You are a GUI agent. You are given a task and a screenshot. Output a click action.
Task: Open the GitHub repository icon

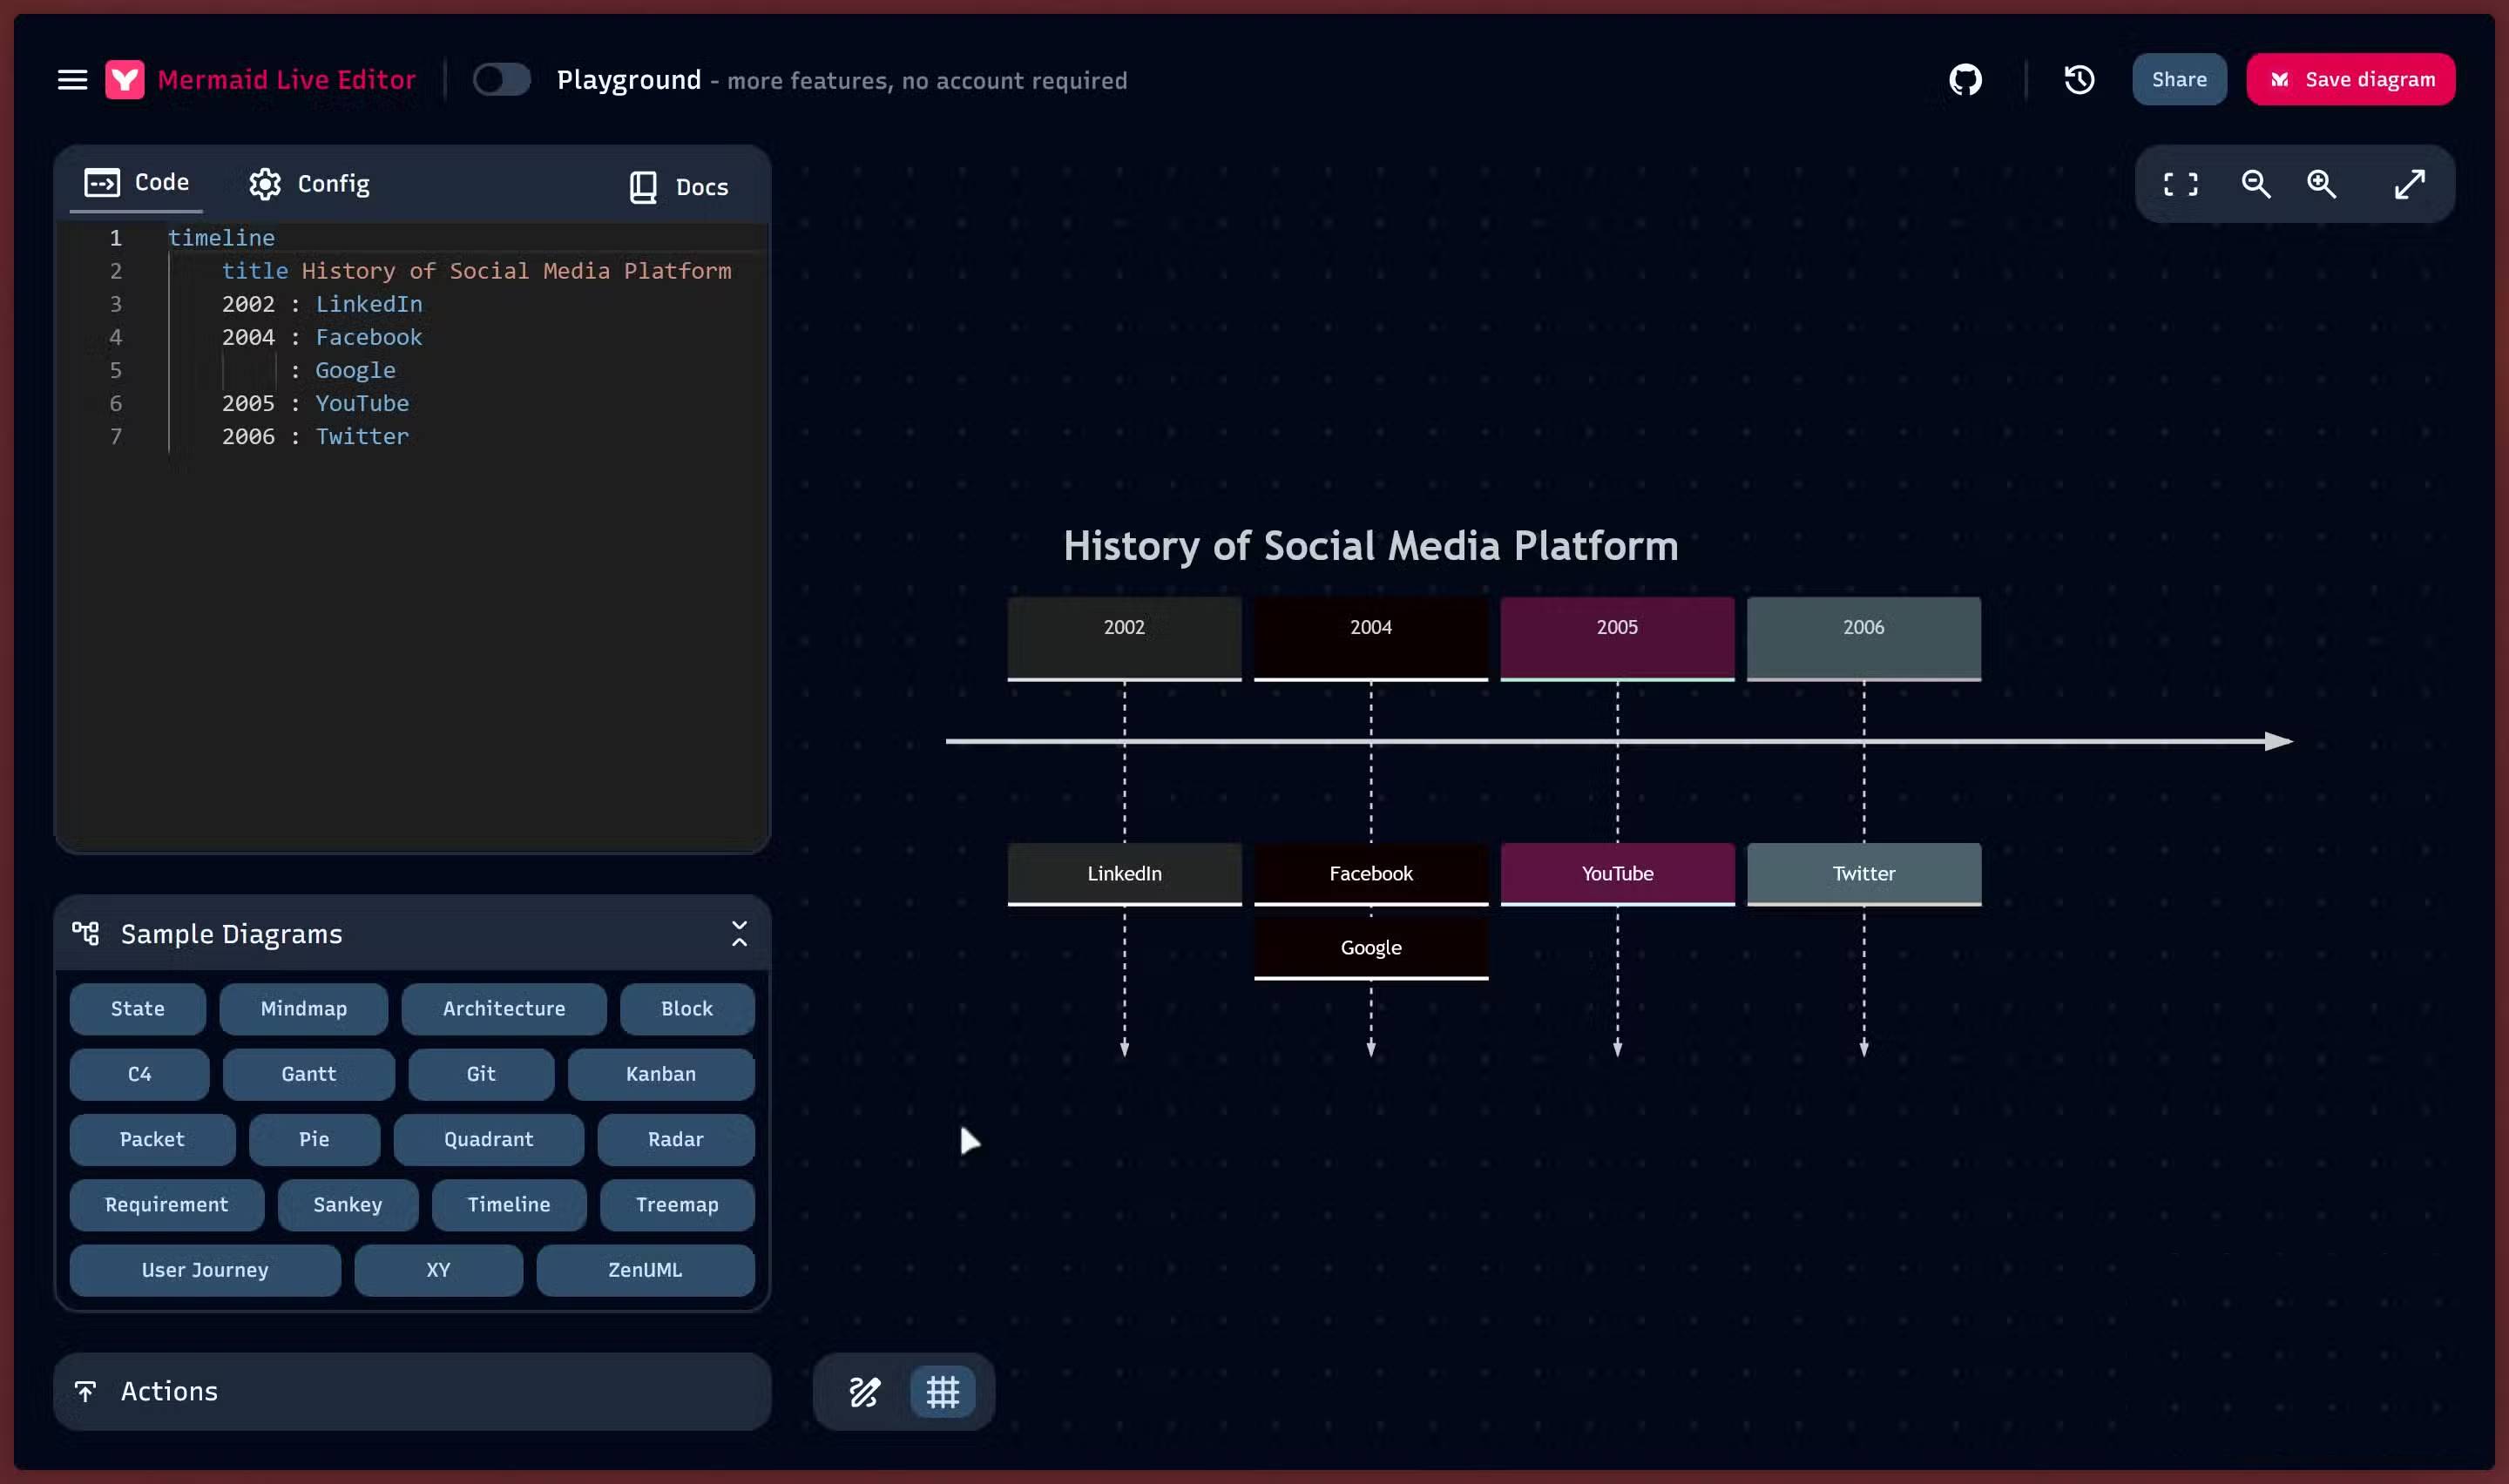[1965, 80]
